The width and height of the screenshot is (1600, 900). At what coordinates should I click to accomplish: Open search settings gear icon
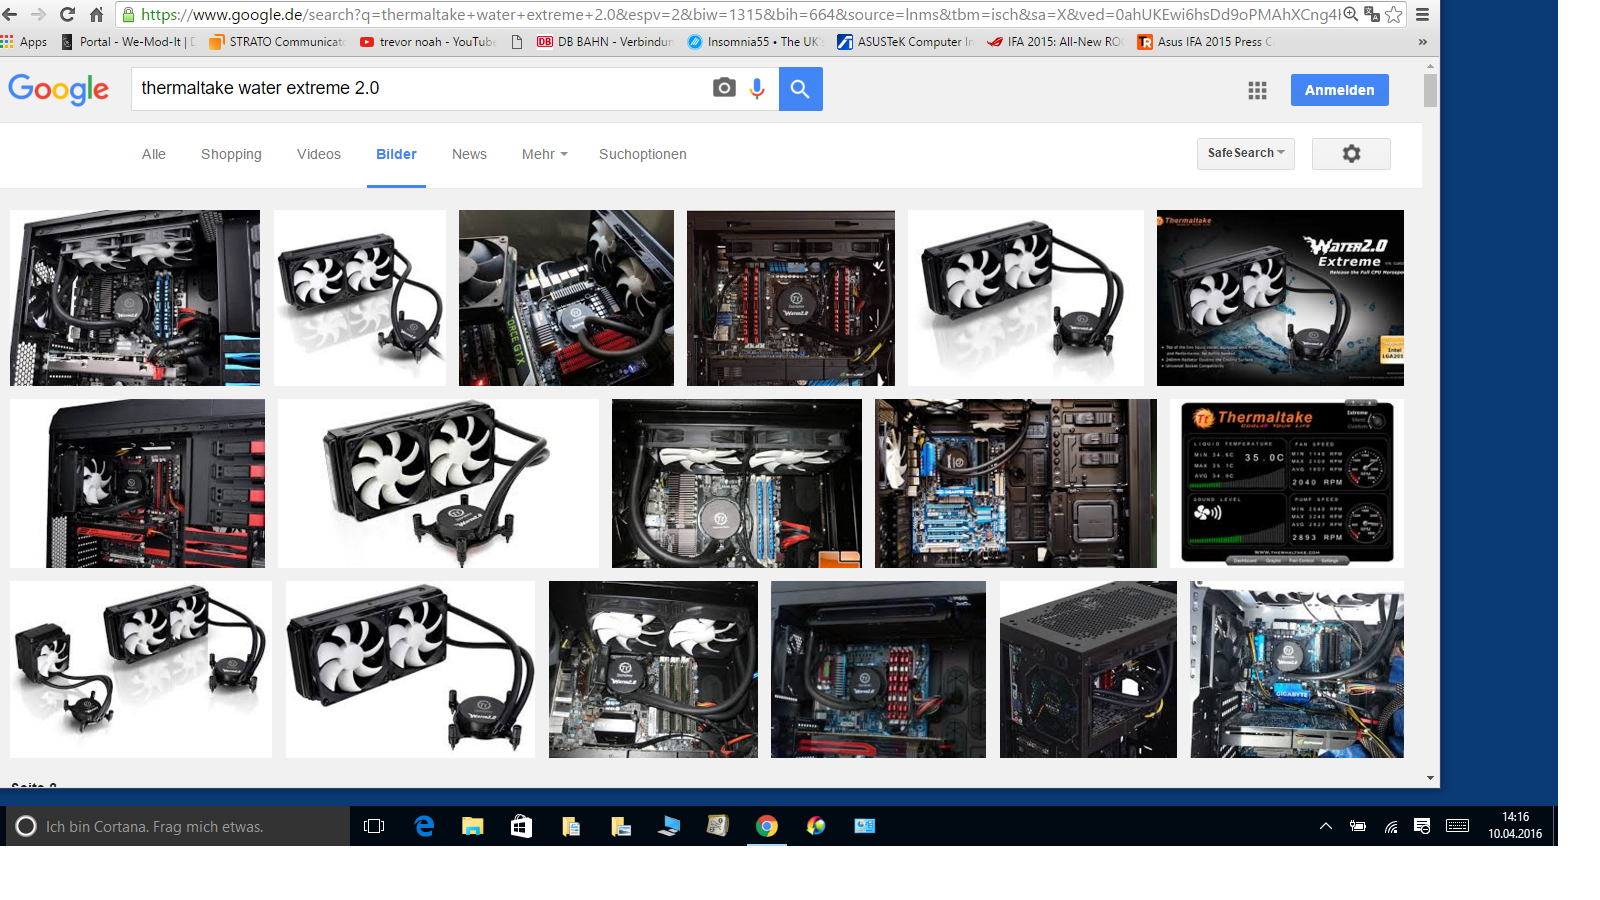click(1350, 154)
